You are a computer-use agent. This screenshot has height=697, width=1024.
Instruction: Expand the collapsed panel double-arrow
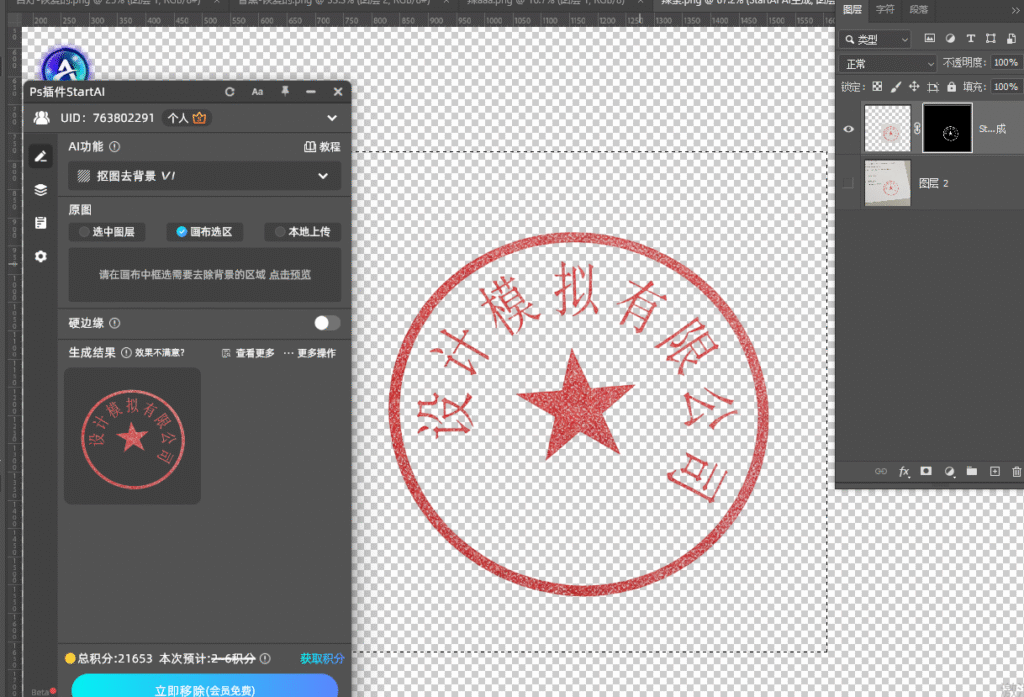(x=1016, y=10)
